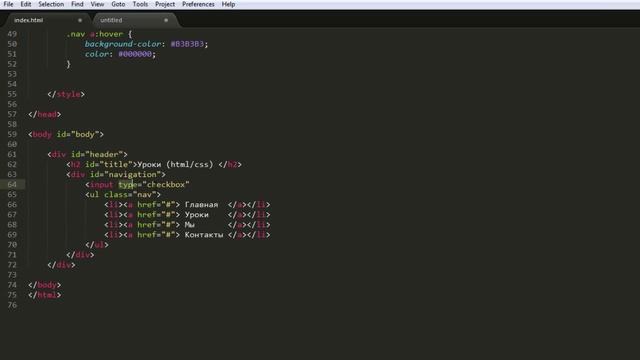Click the text "Главная" on line 66
The height and width of the screenshot is (360, 640).
point(201,204)
